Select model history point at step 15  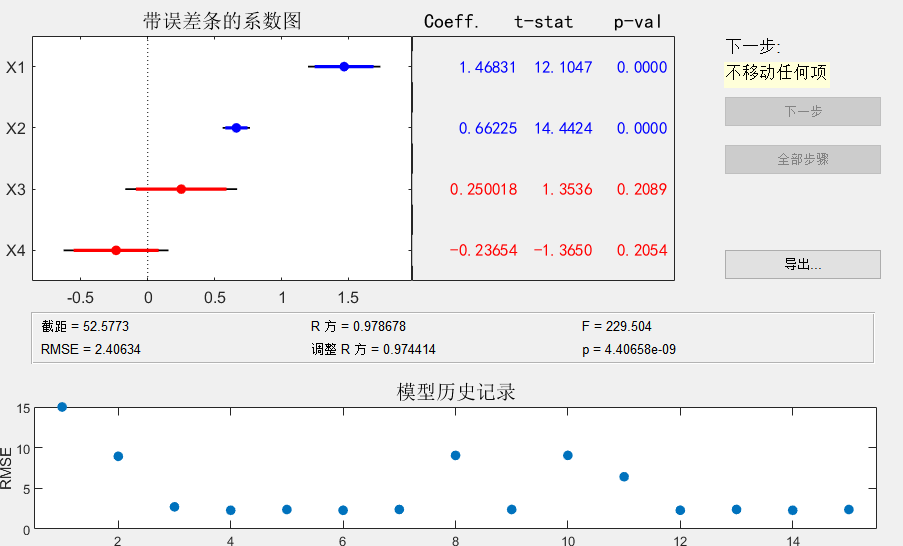click(x=849, y=510)
